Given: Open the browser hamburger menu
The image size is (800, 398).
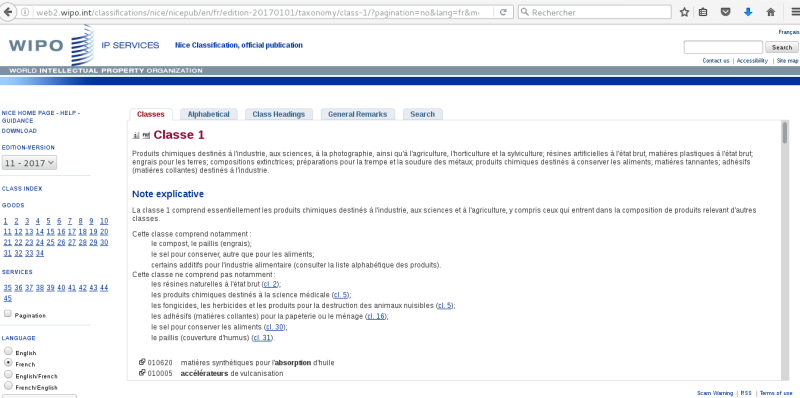Looking at the screenshot, I should pyautogui.click(x=795, y=12).
